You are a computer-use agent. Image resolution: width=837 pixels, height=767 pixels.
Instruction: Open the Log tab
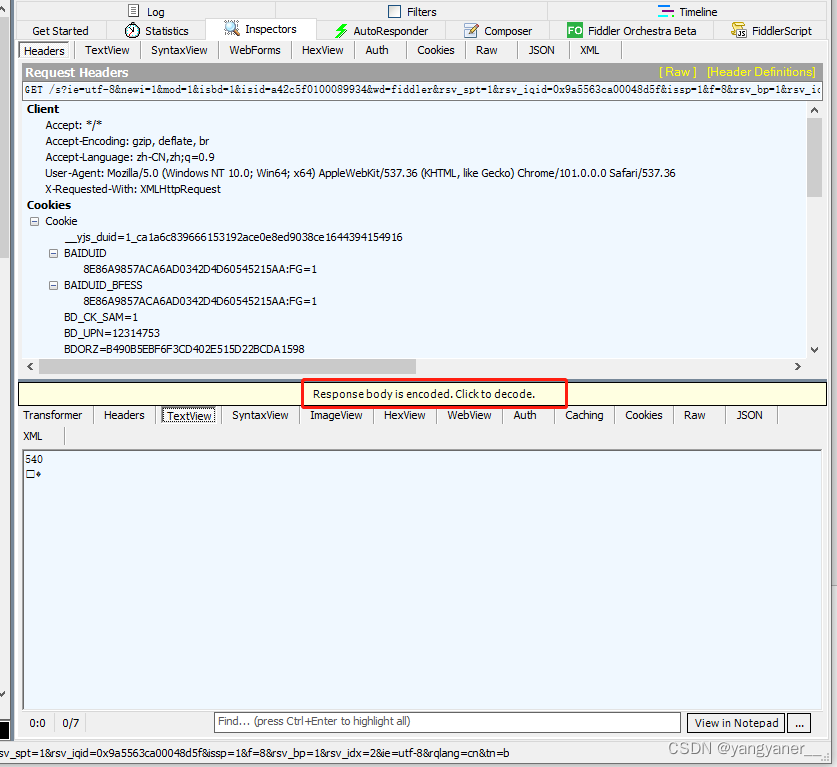click(x=146, y=11)
